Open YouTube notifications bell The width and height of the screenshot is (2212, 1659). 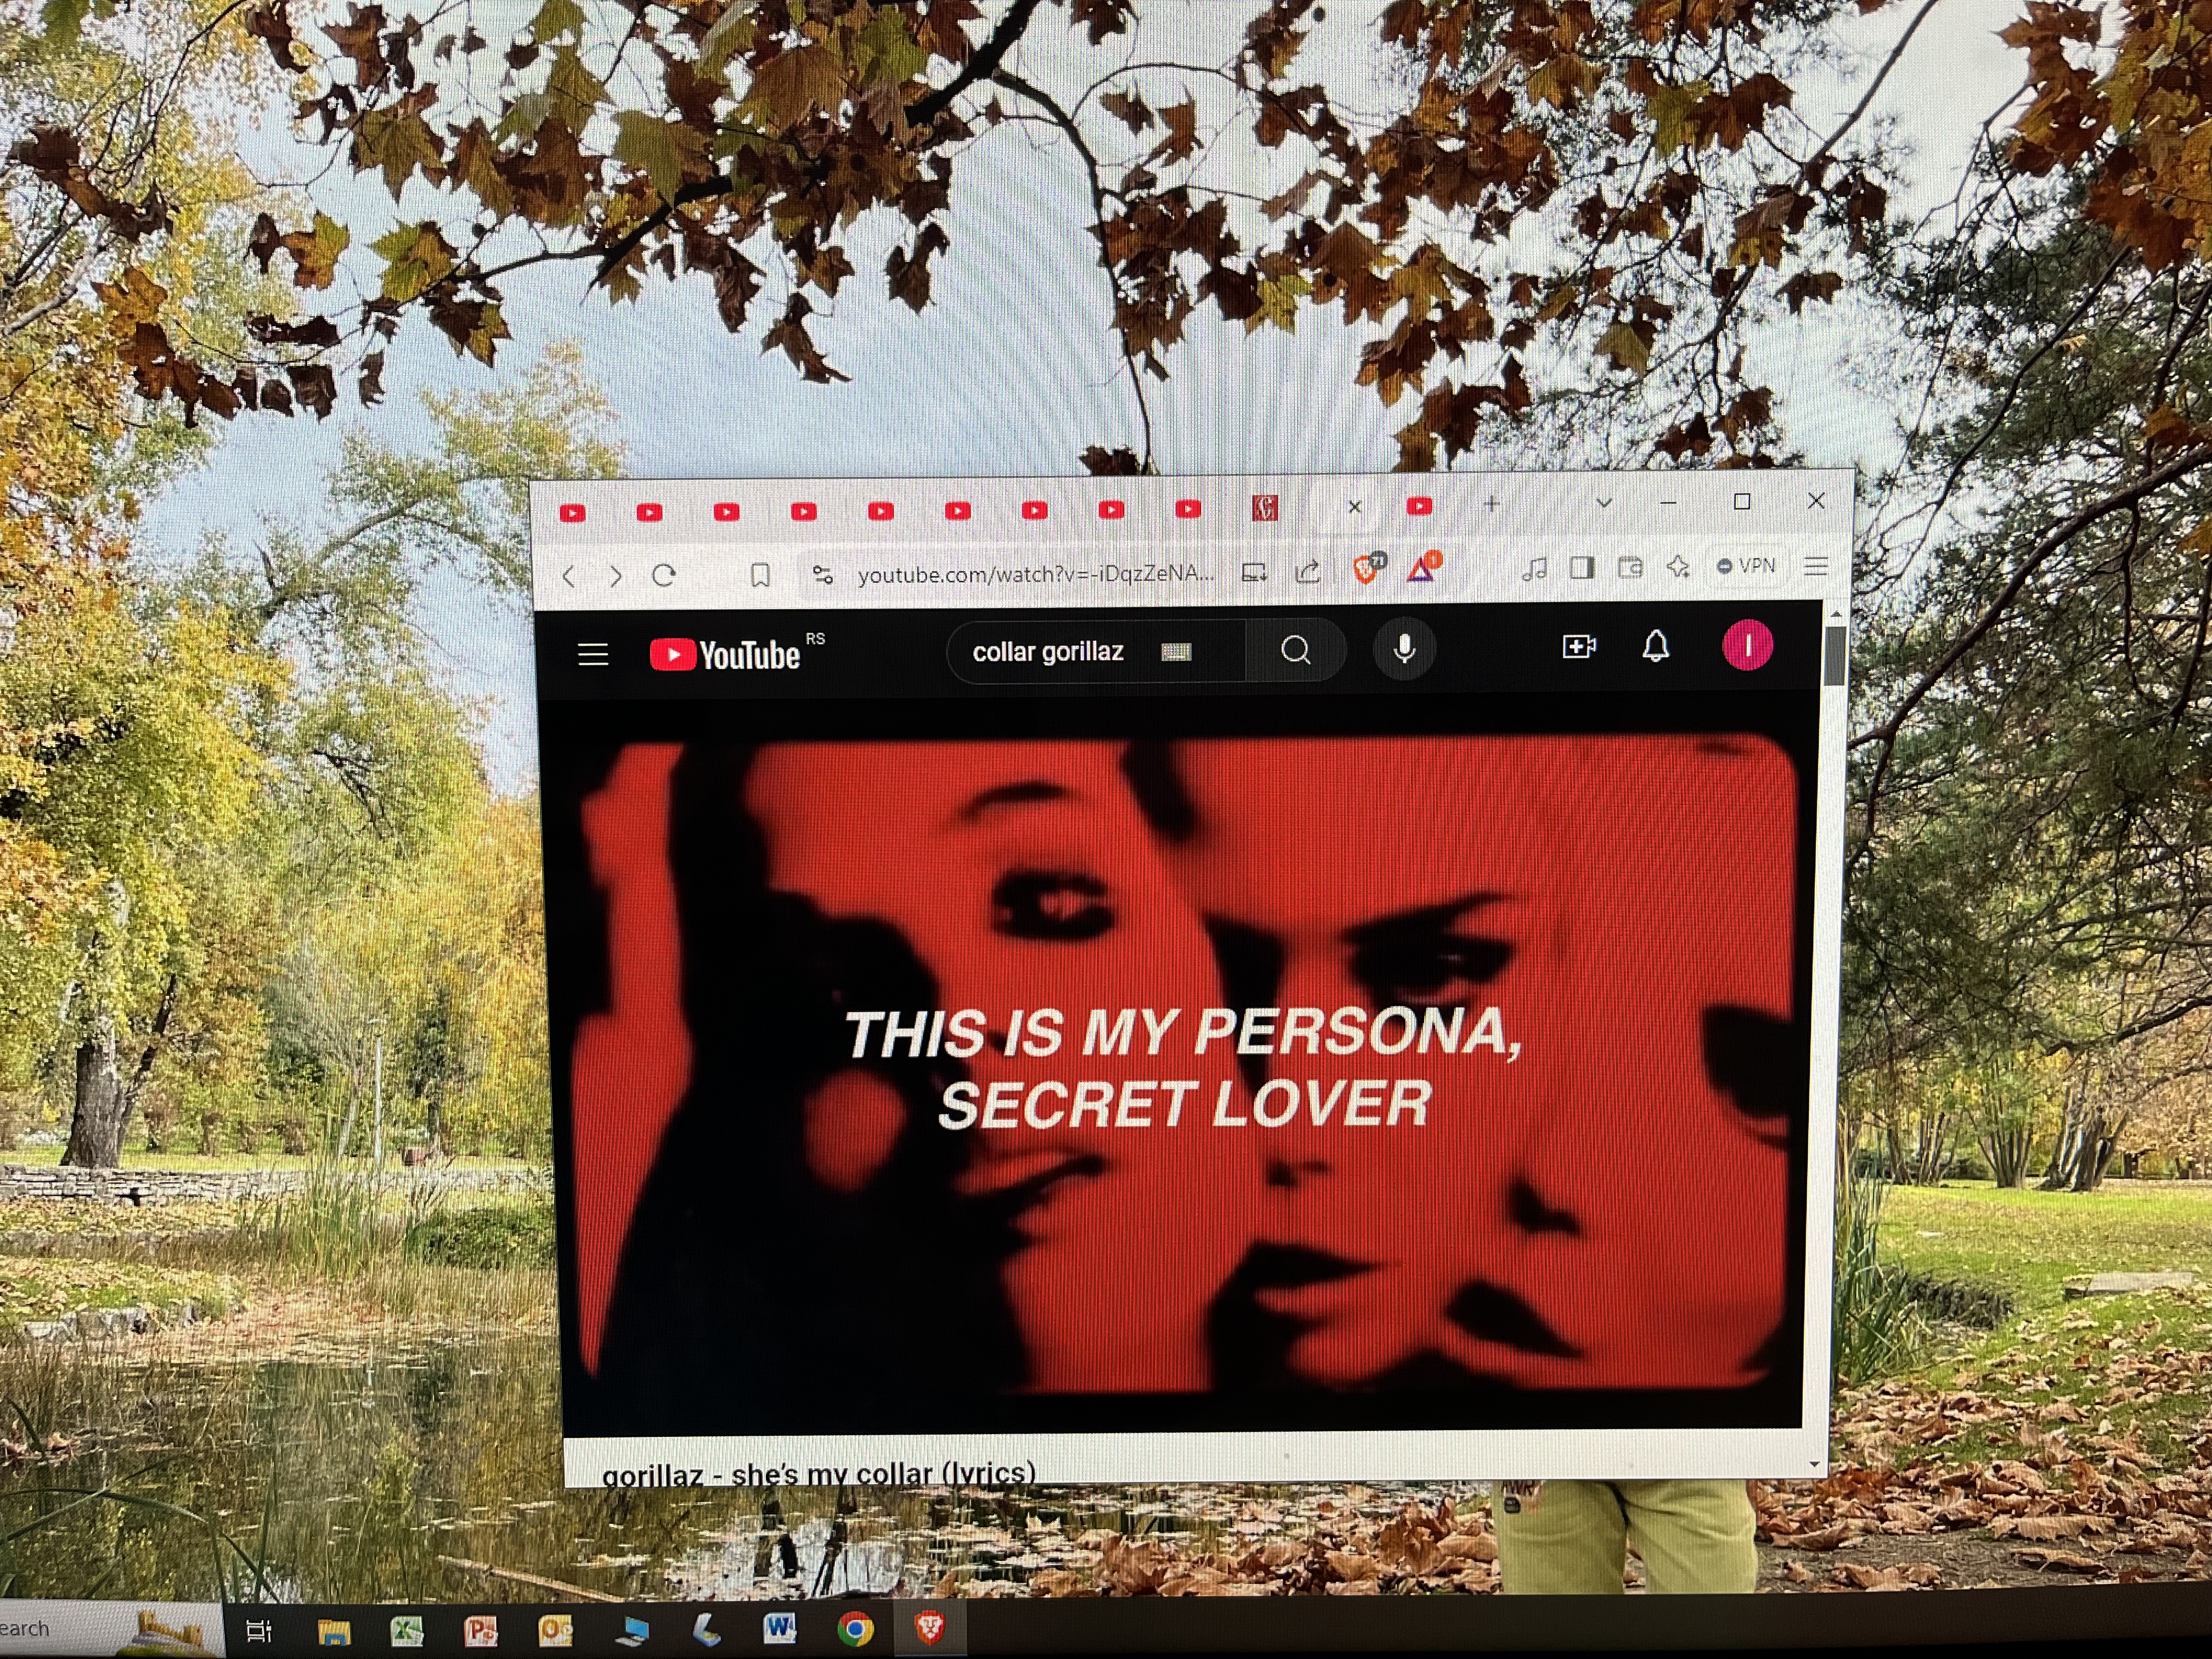pos(1656,646)
